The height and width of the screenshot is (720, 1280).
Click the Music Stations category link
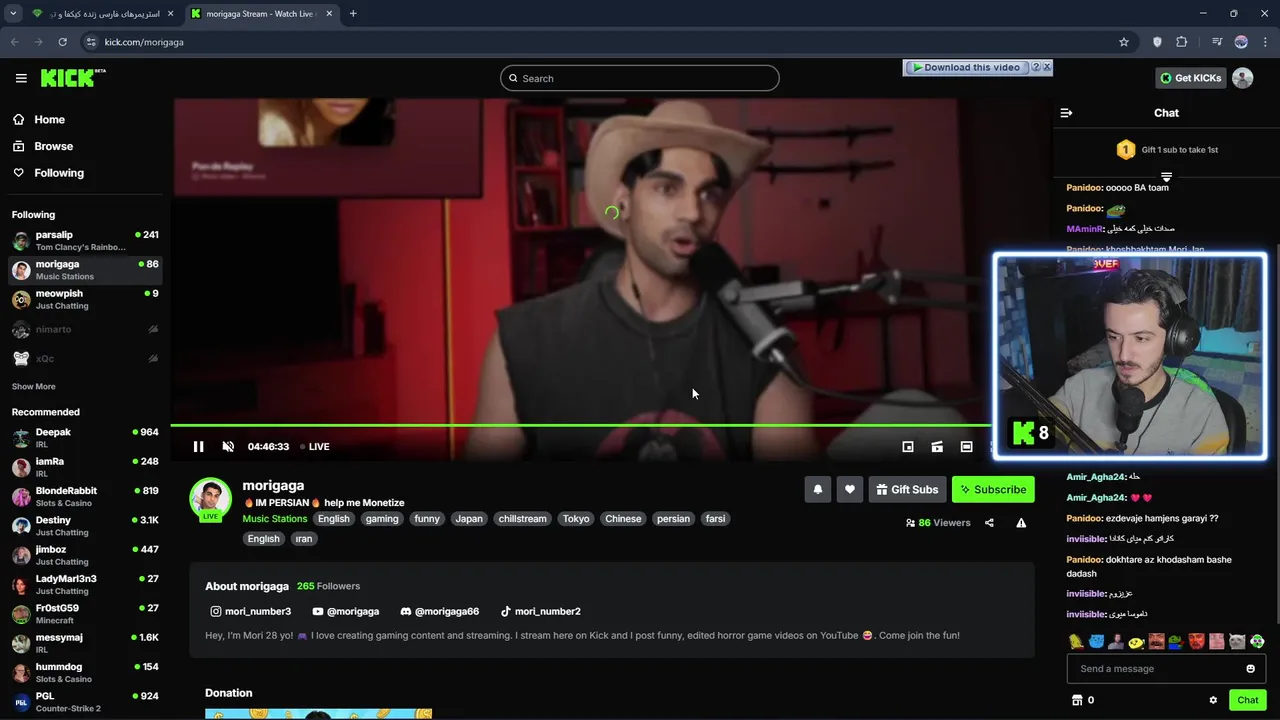[275, 519]
